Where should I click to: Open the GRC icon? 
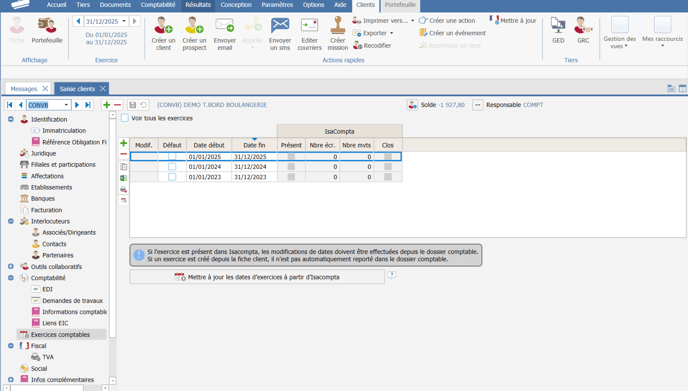click(x=583, y=25)
